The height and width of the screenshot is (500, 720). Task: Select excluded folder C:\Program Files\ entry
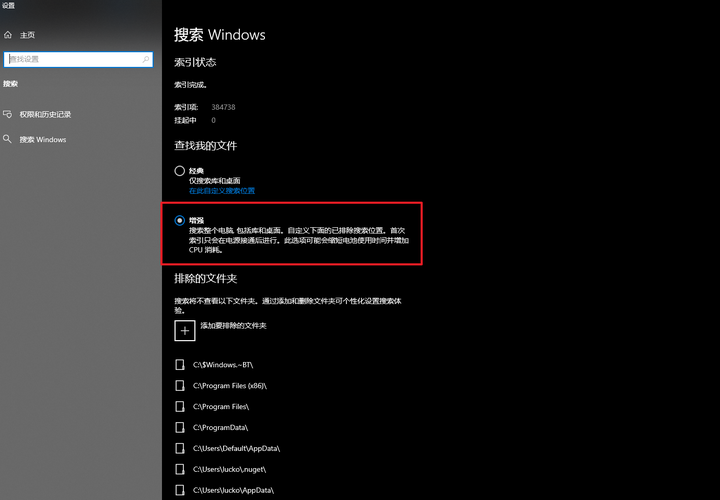221,407
